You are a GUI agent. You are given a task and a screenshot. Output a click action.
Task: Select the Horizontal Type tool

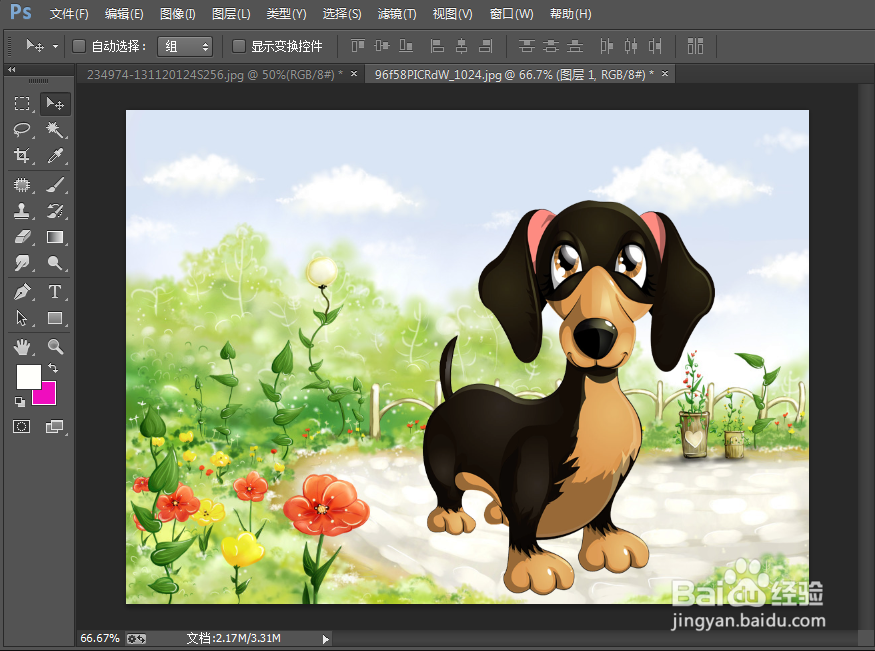[x=55, y=292]
